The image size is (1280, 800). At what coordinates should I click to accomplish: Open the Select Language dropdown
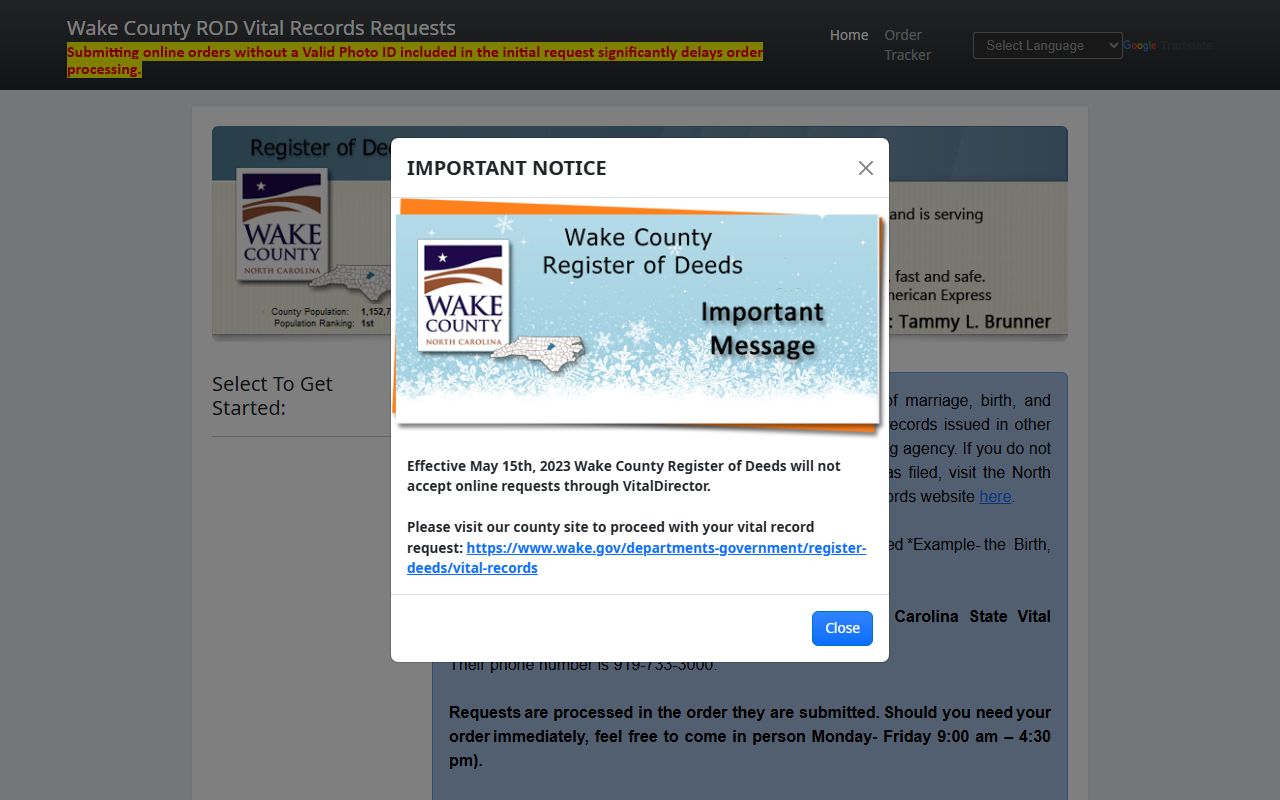tap(1047, 45)
